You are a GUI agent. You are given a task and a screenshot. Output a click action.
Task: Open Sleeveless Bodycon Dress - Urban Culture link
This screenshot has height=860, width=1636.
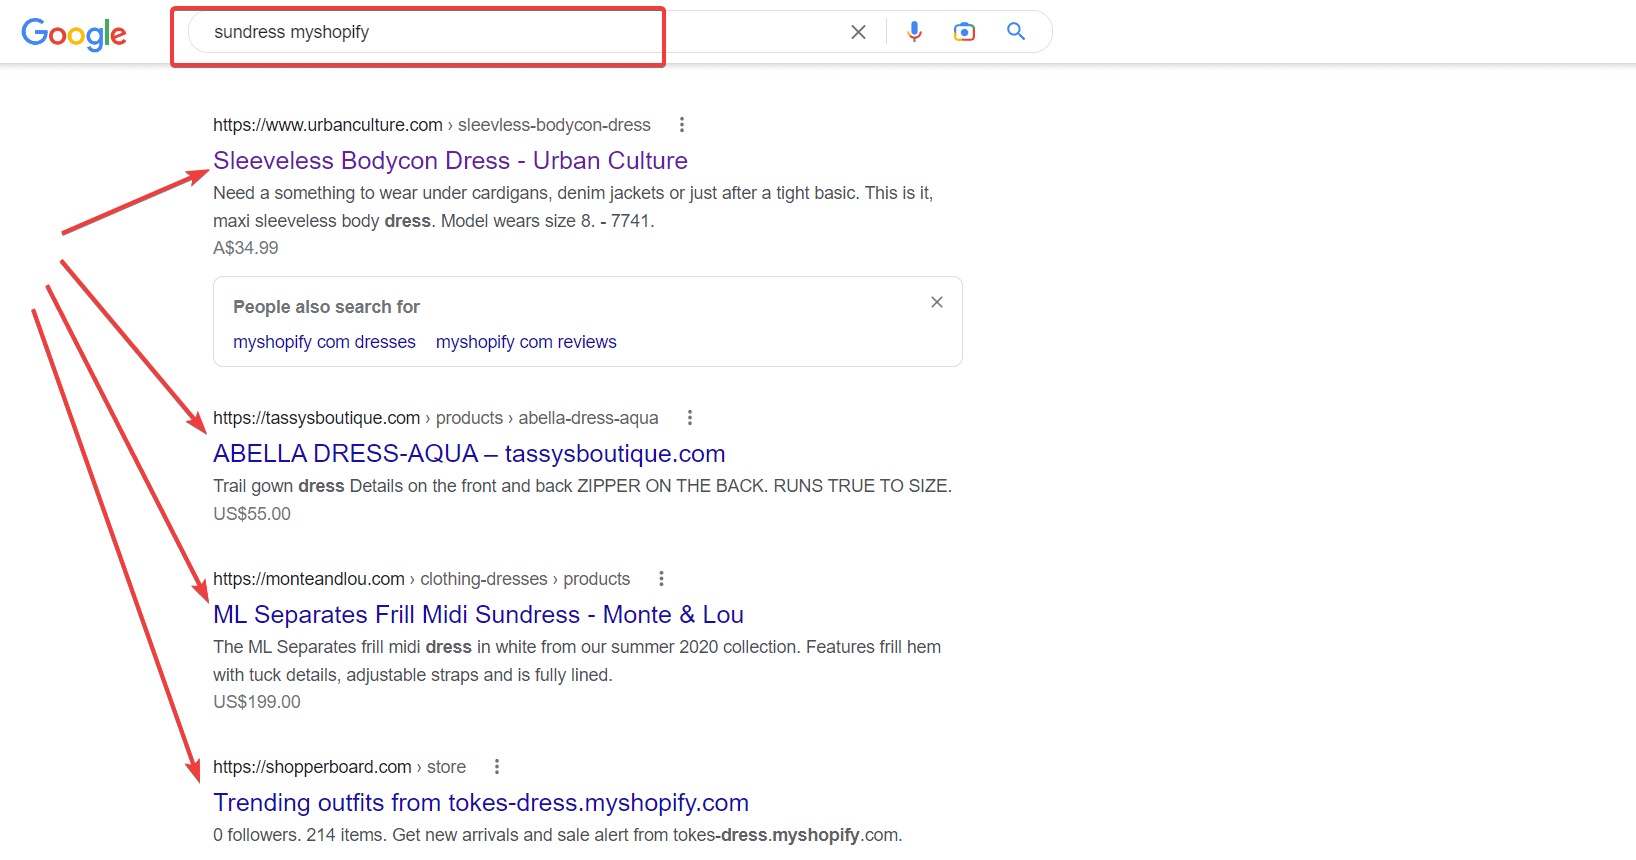tap(450, 161)
